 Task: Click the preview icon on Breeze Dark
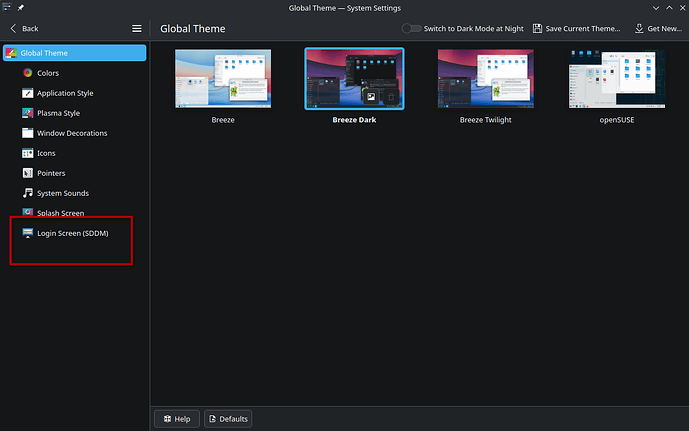click(x=371, y=97)
